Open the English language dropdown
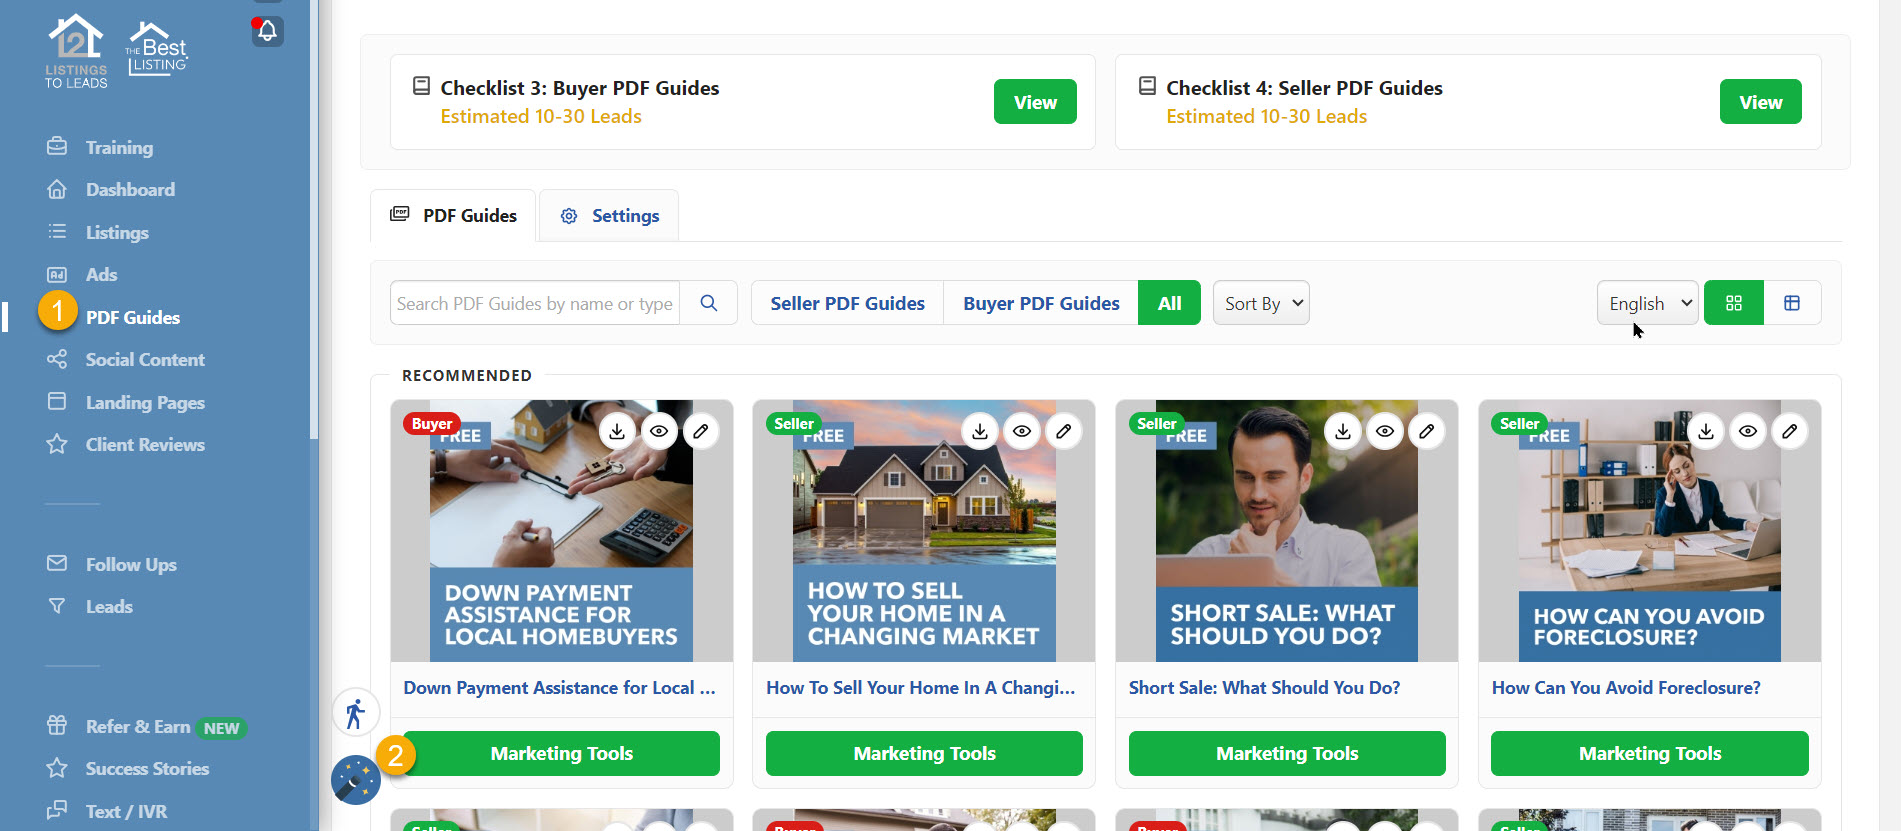 click(1647, 303)
